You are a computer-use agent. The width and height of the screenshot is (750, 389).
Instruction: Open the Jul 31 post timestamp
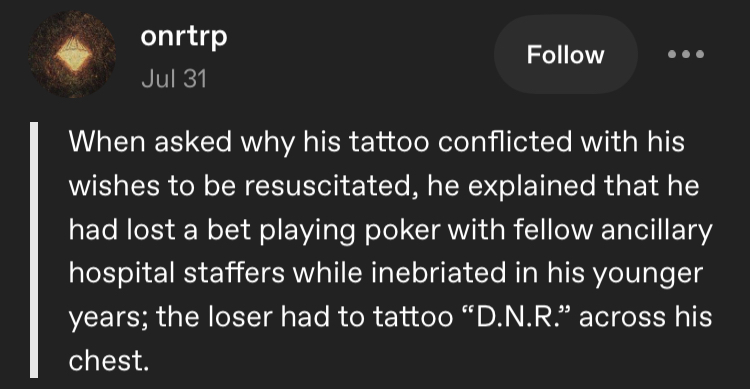pos(174,78)
